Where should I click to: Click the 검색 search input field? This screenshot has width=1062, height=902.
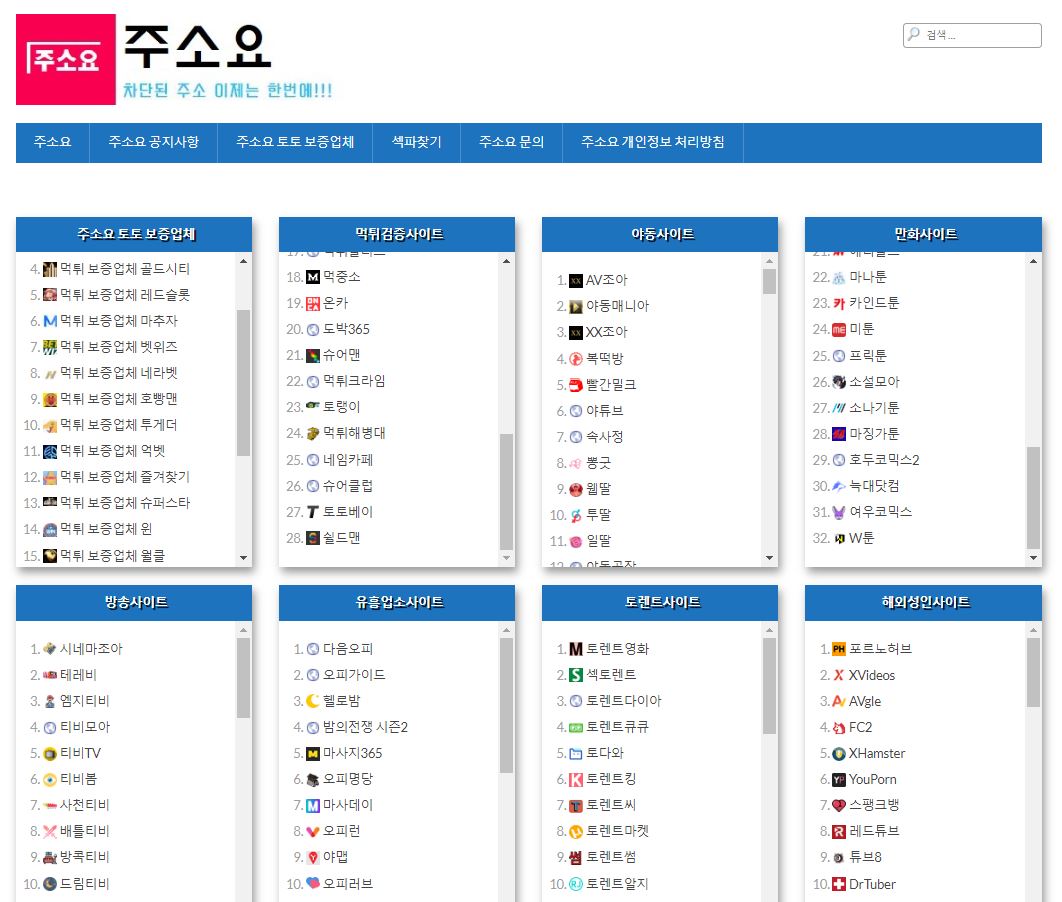[x=972, y=35]
